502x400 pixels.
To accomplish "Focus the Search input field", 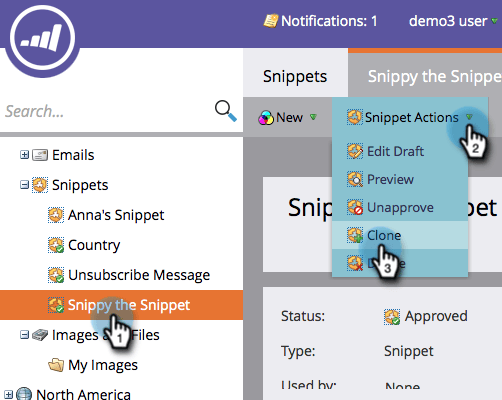I will point(107,111).
